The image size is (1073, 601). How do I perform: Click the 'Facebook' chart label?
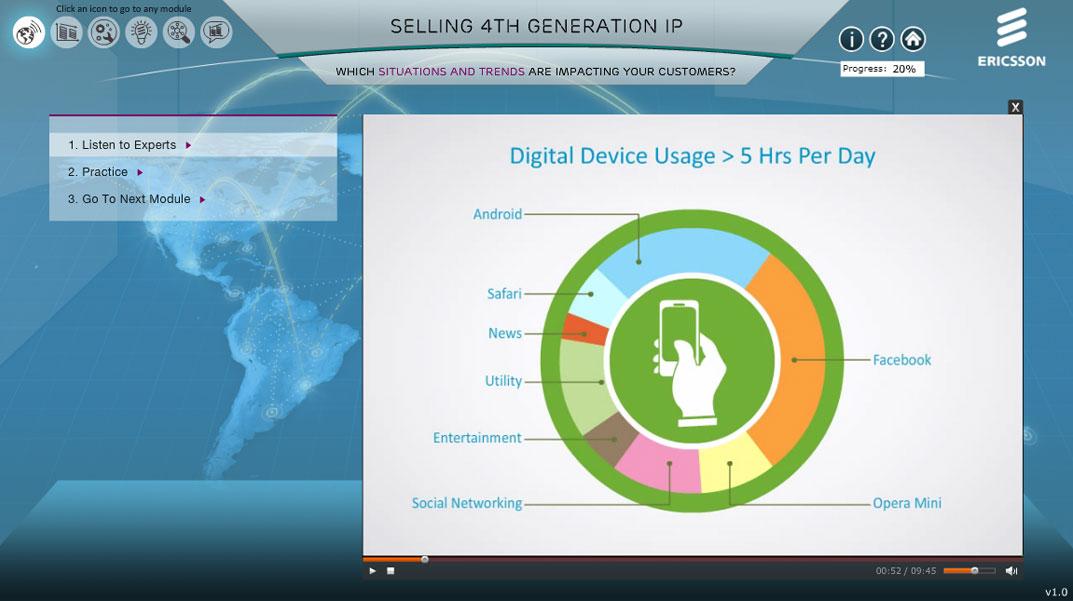tap(902, 360)
